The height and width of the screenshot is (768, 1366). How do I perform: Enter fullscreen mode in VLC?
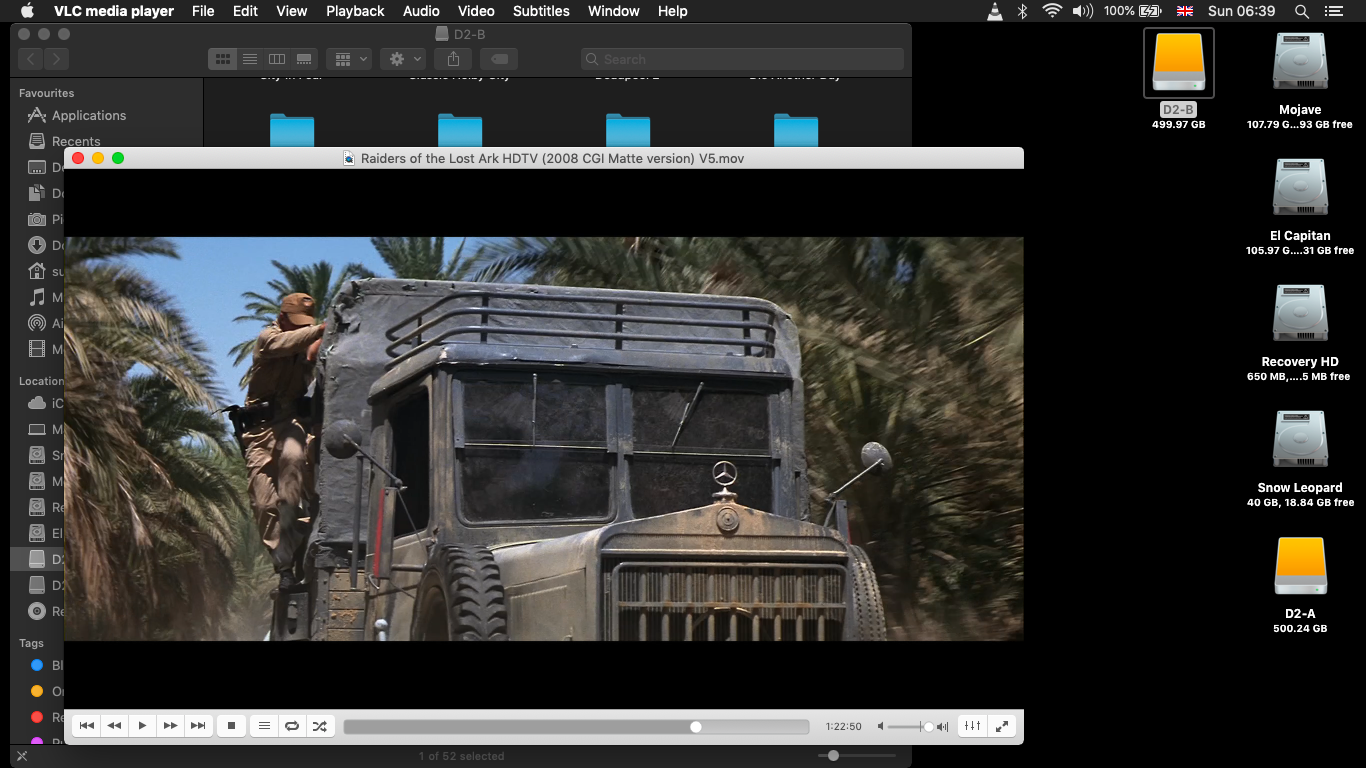coord(1002,726)
